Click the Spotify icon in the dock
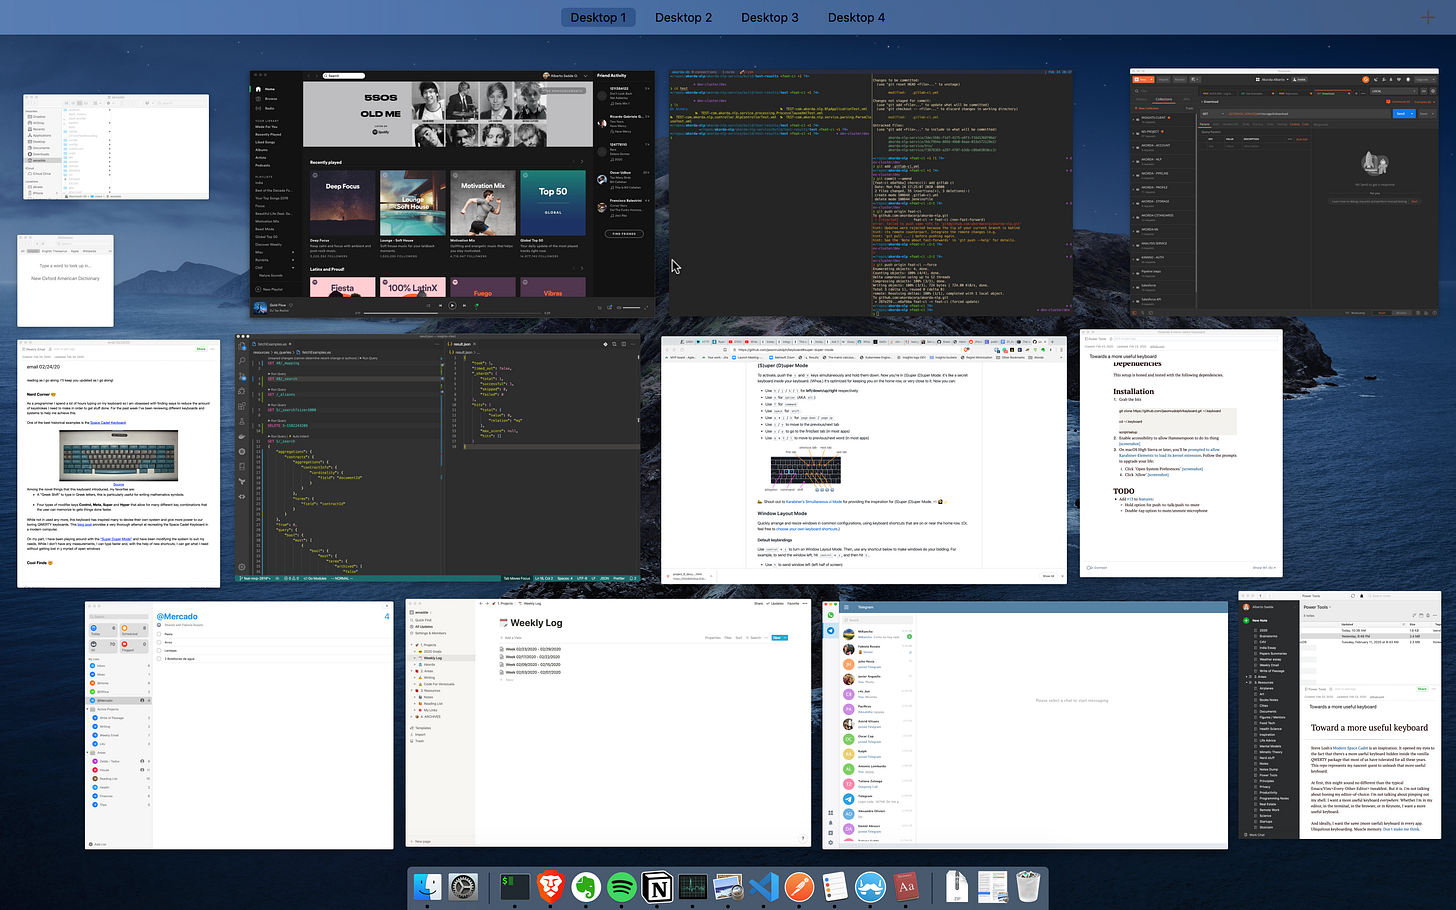 (622, 887)
